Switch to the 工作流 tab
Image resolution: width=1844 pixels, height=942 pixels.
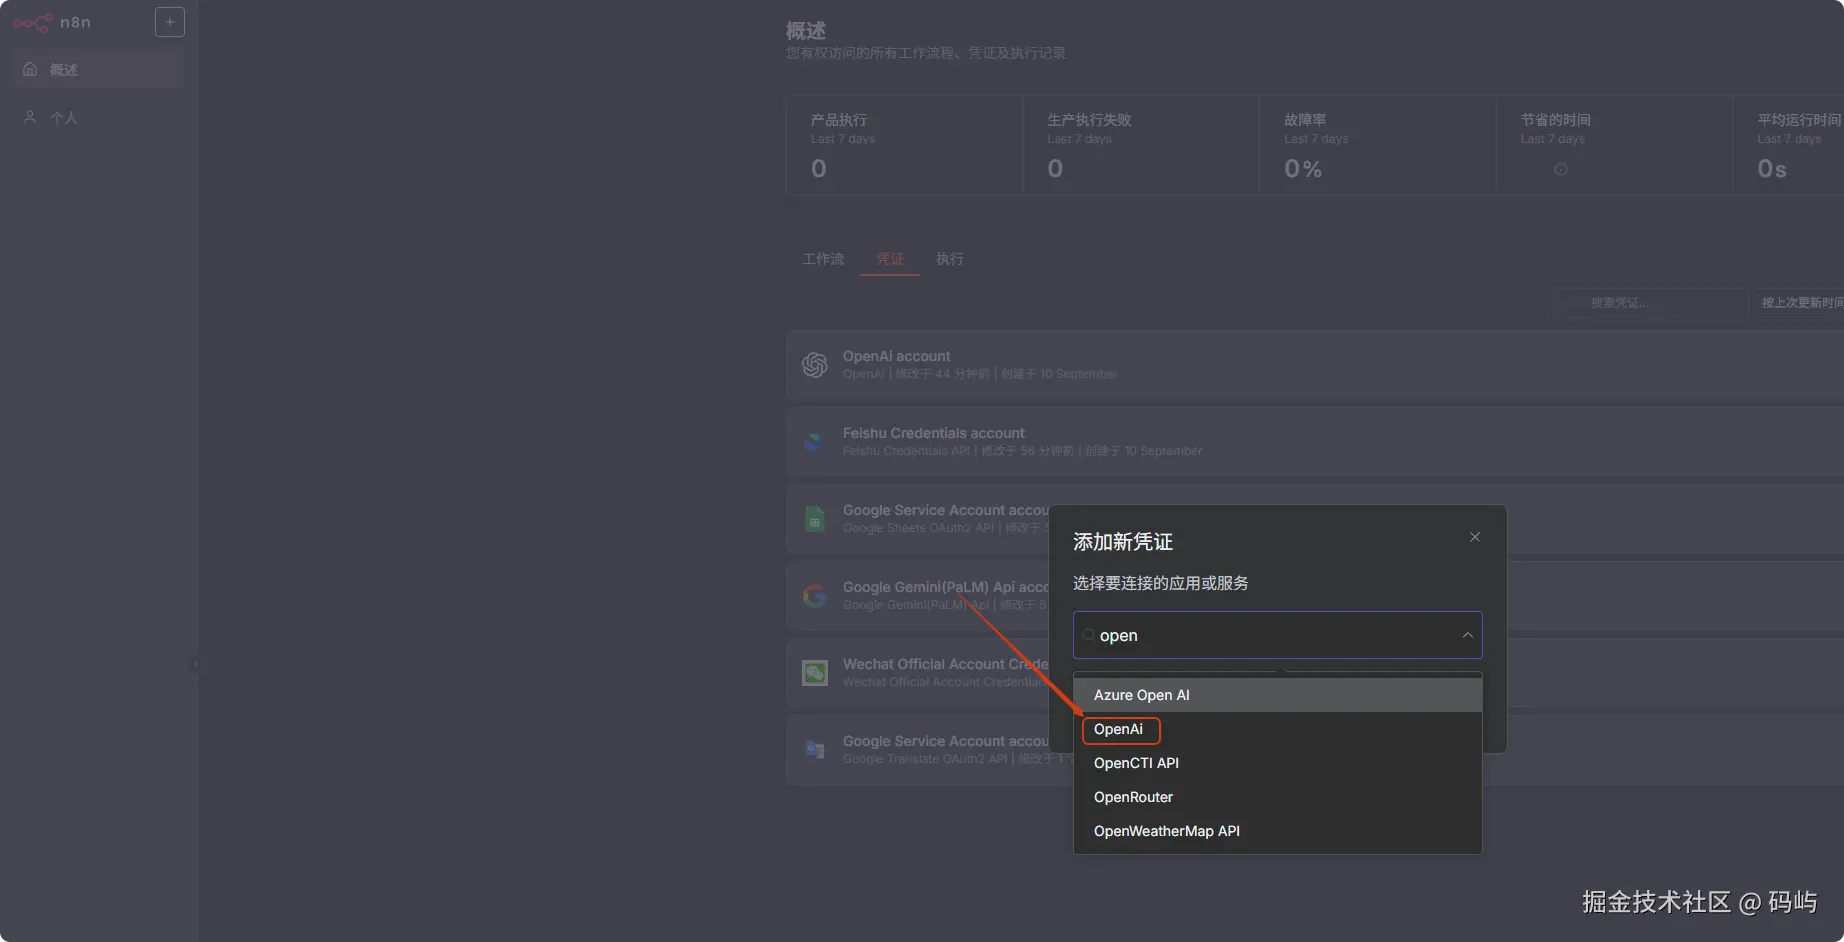coord(823,259)
